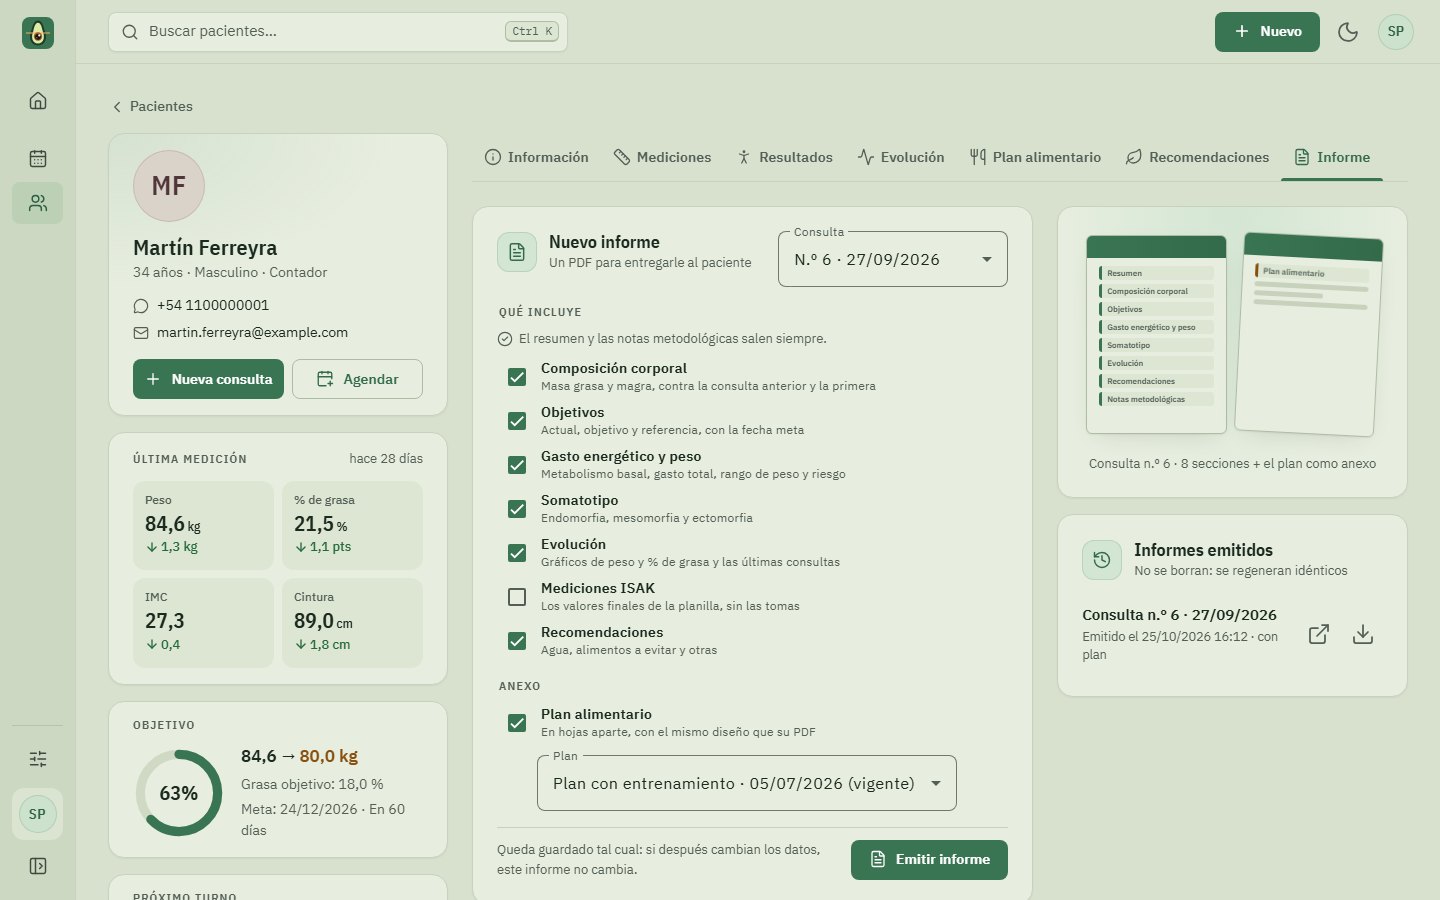Download the Consulta n.º 6 report

point(1363,634)
